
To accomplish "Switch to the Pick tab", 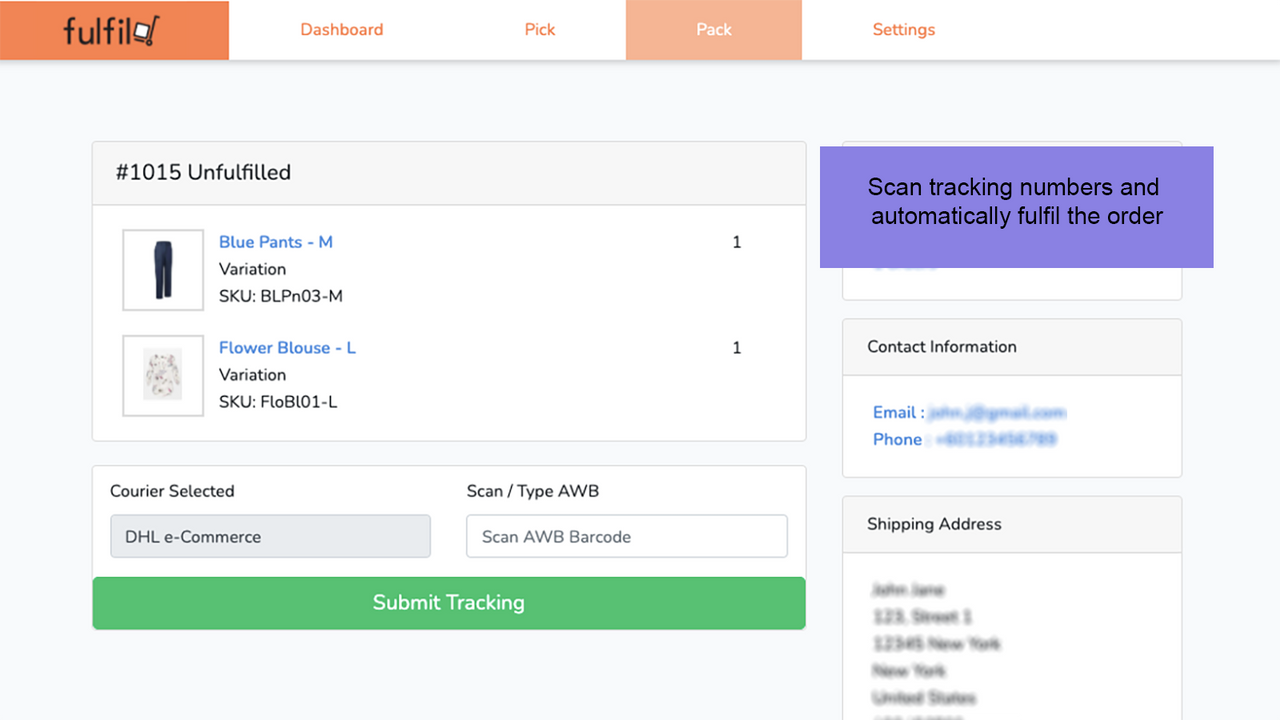I will (540, 30).
